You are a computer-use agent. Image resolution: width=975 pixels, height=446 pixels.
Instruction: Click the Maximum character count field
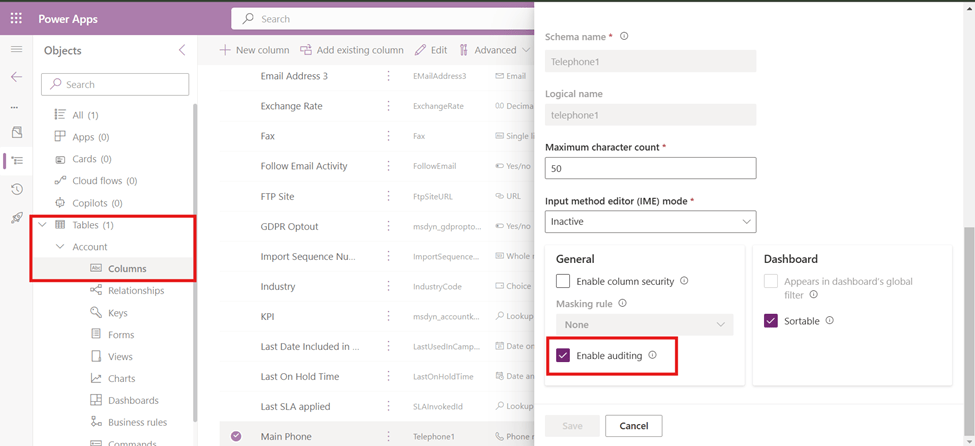pyautogui.click(x=650, y=168)
